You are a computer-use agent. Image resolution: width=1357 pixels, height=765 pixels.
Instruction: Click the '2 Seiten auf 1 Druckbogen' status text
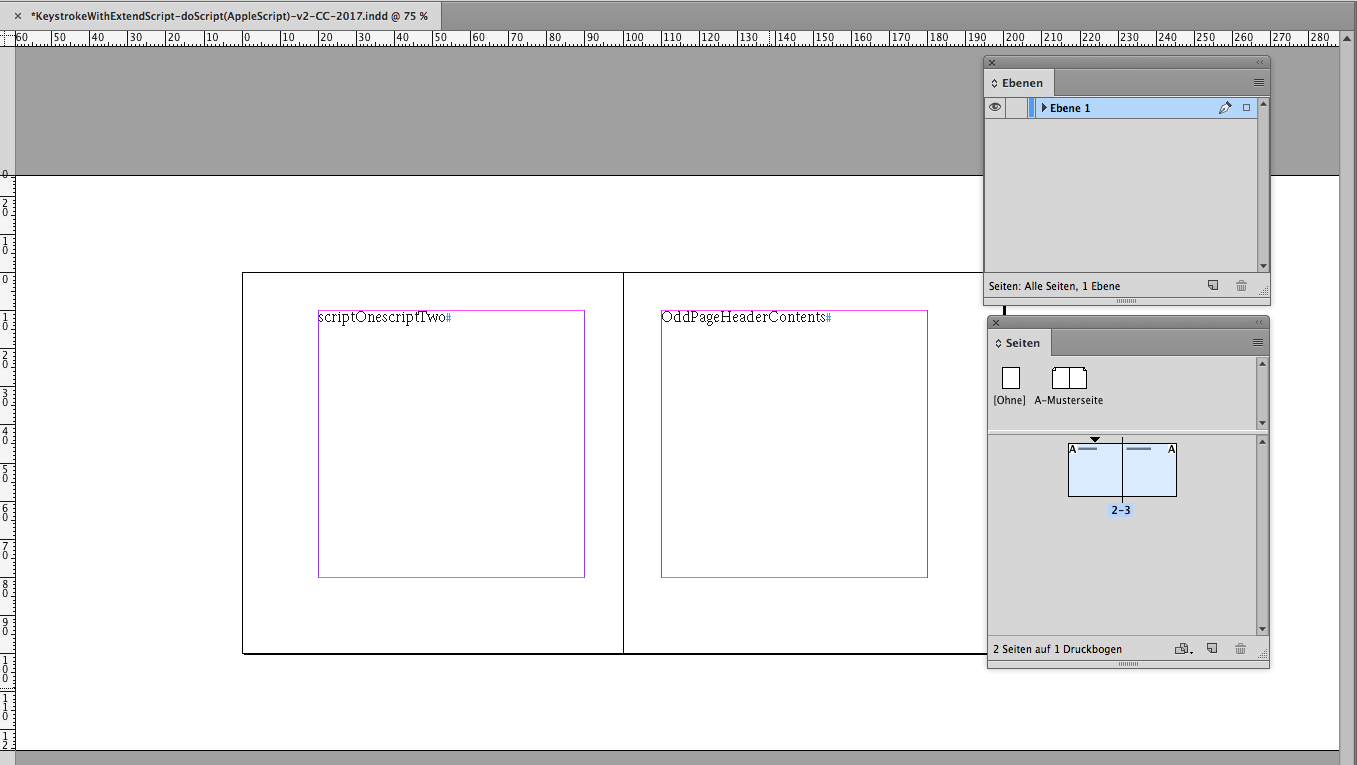pyautogui.click(x=1057, y=649)
